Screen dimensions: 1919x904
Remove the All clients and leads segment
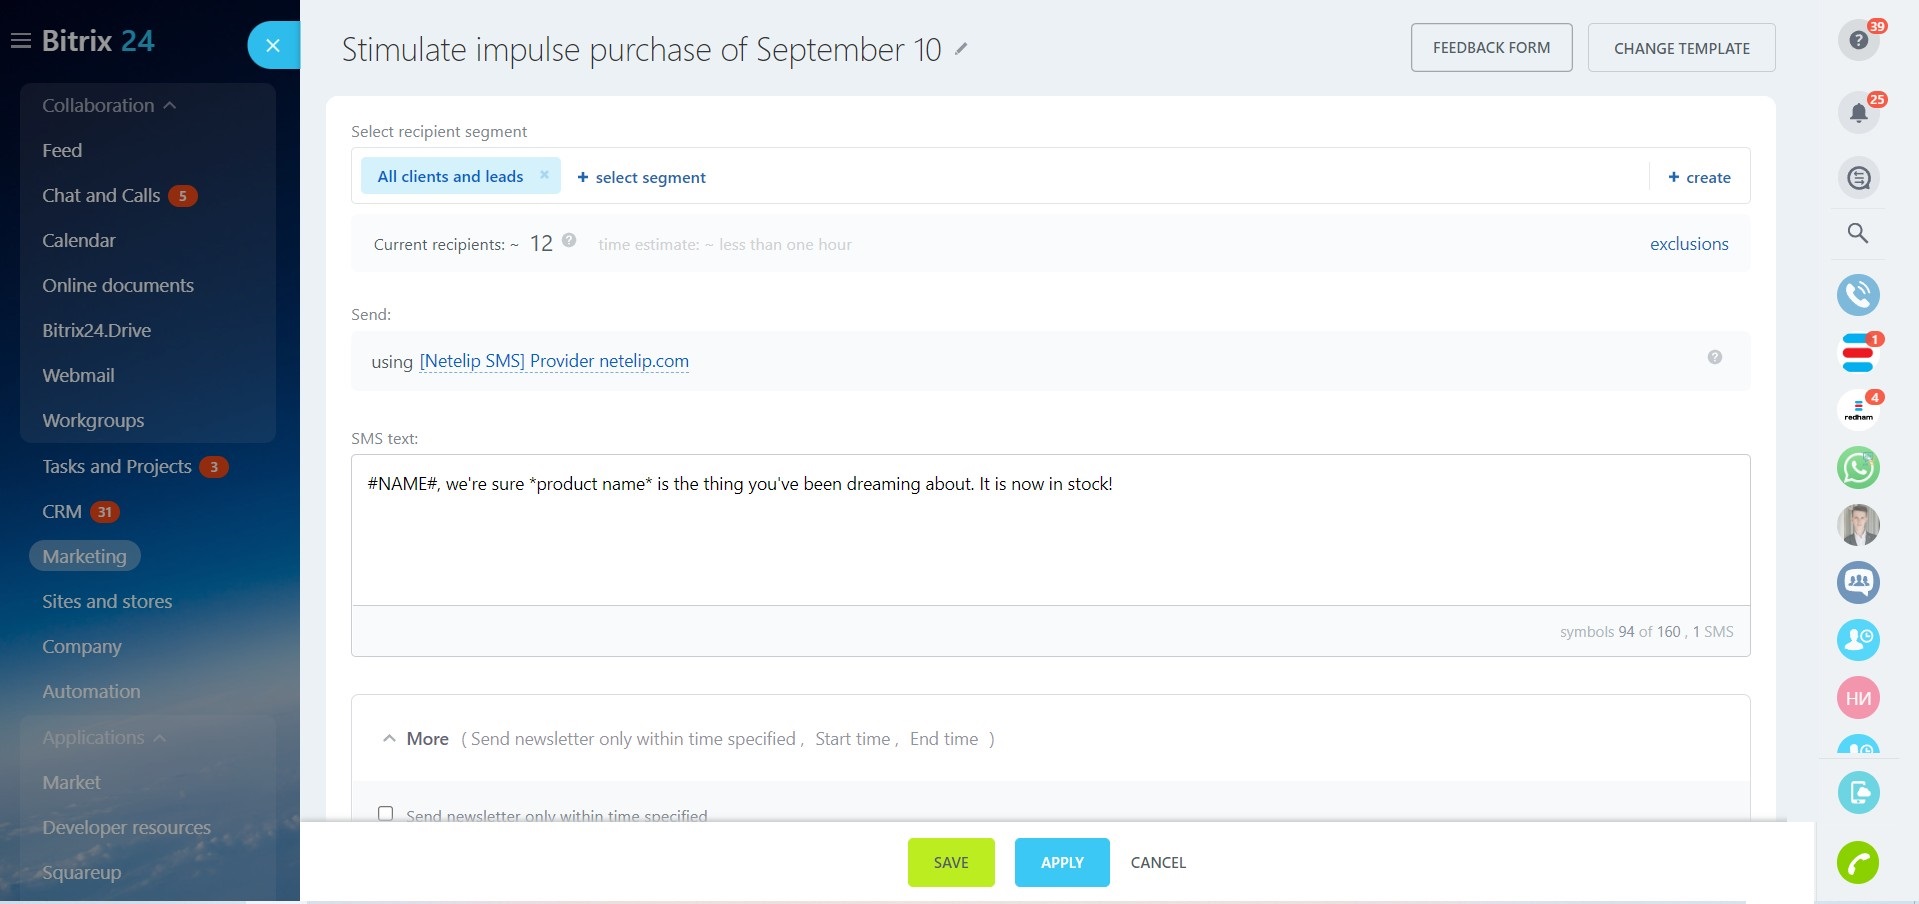tap(544, 175)
